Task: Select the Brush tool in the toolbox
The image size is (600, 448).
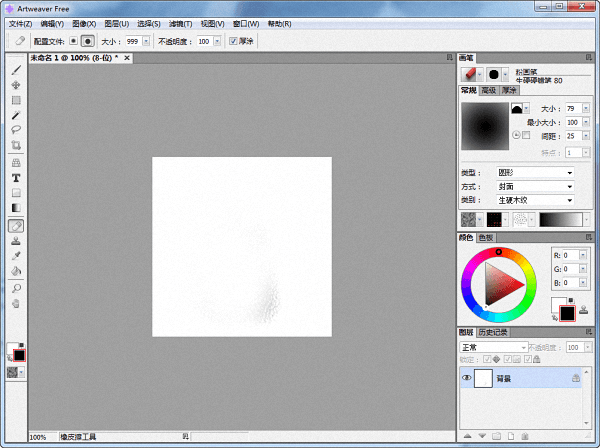Action: click(x=16, y=70)
